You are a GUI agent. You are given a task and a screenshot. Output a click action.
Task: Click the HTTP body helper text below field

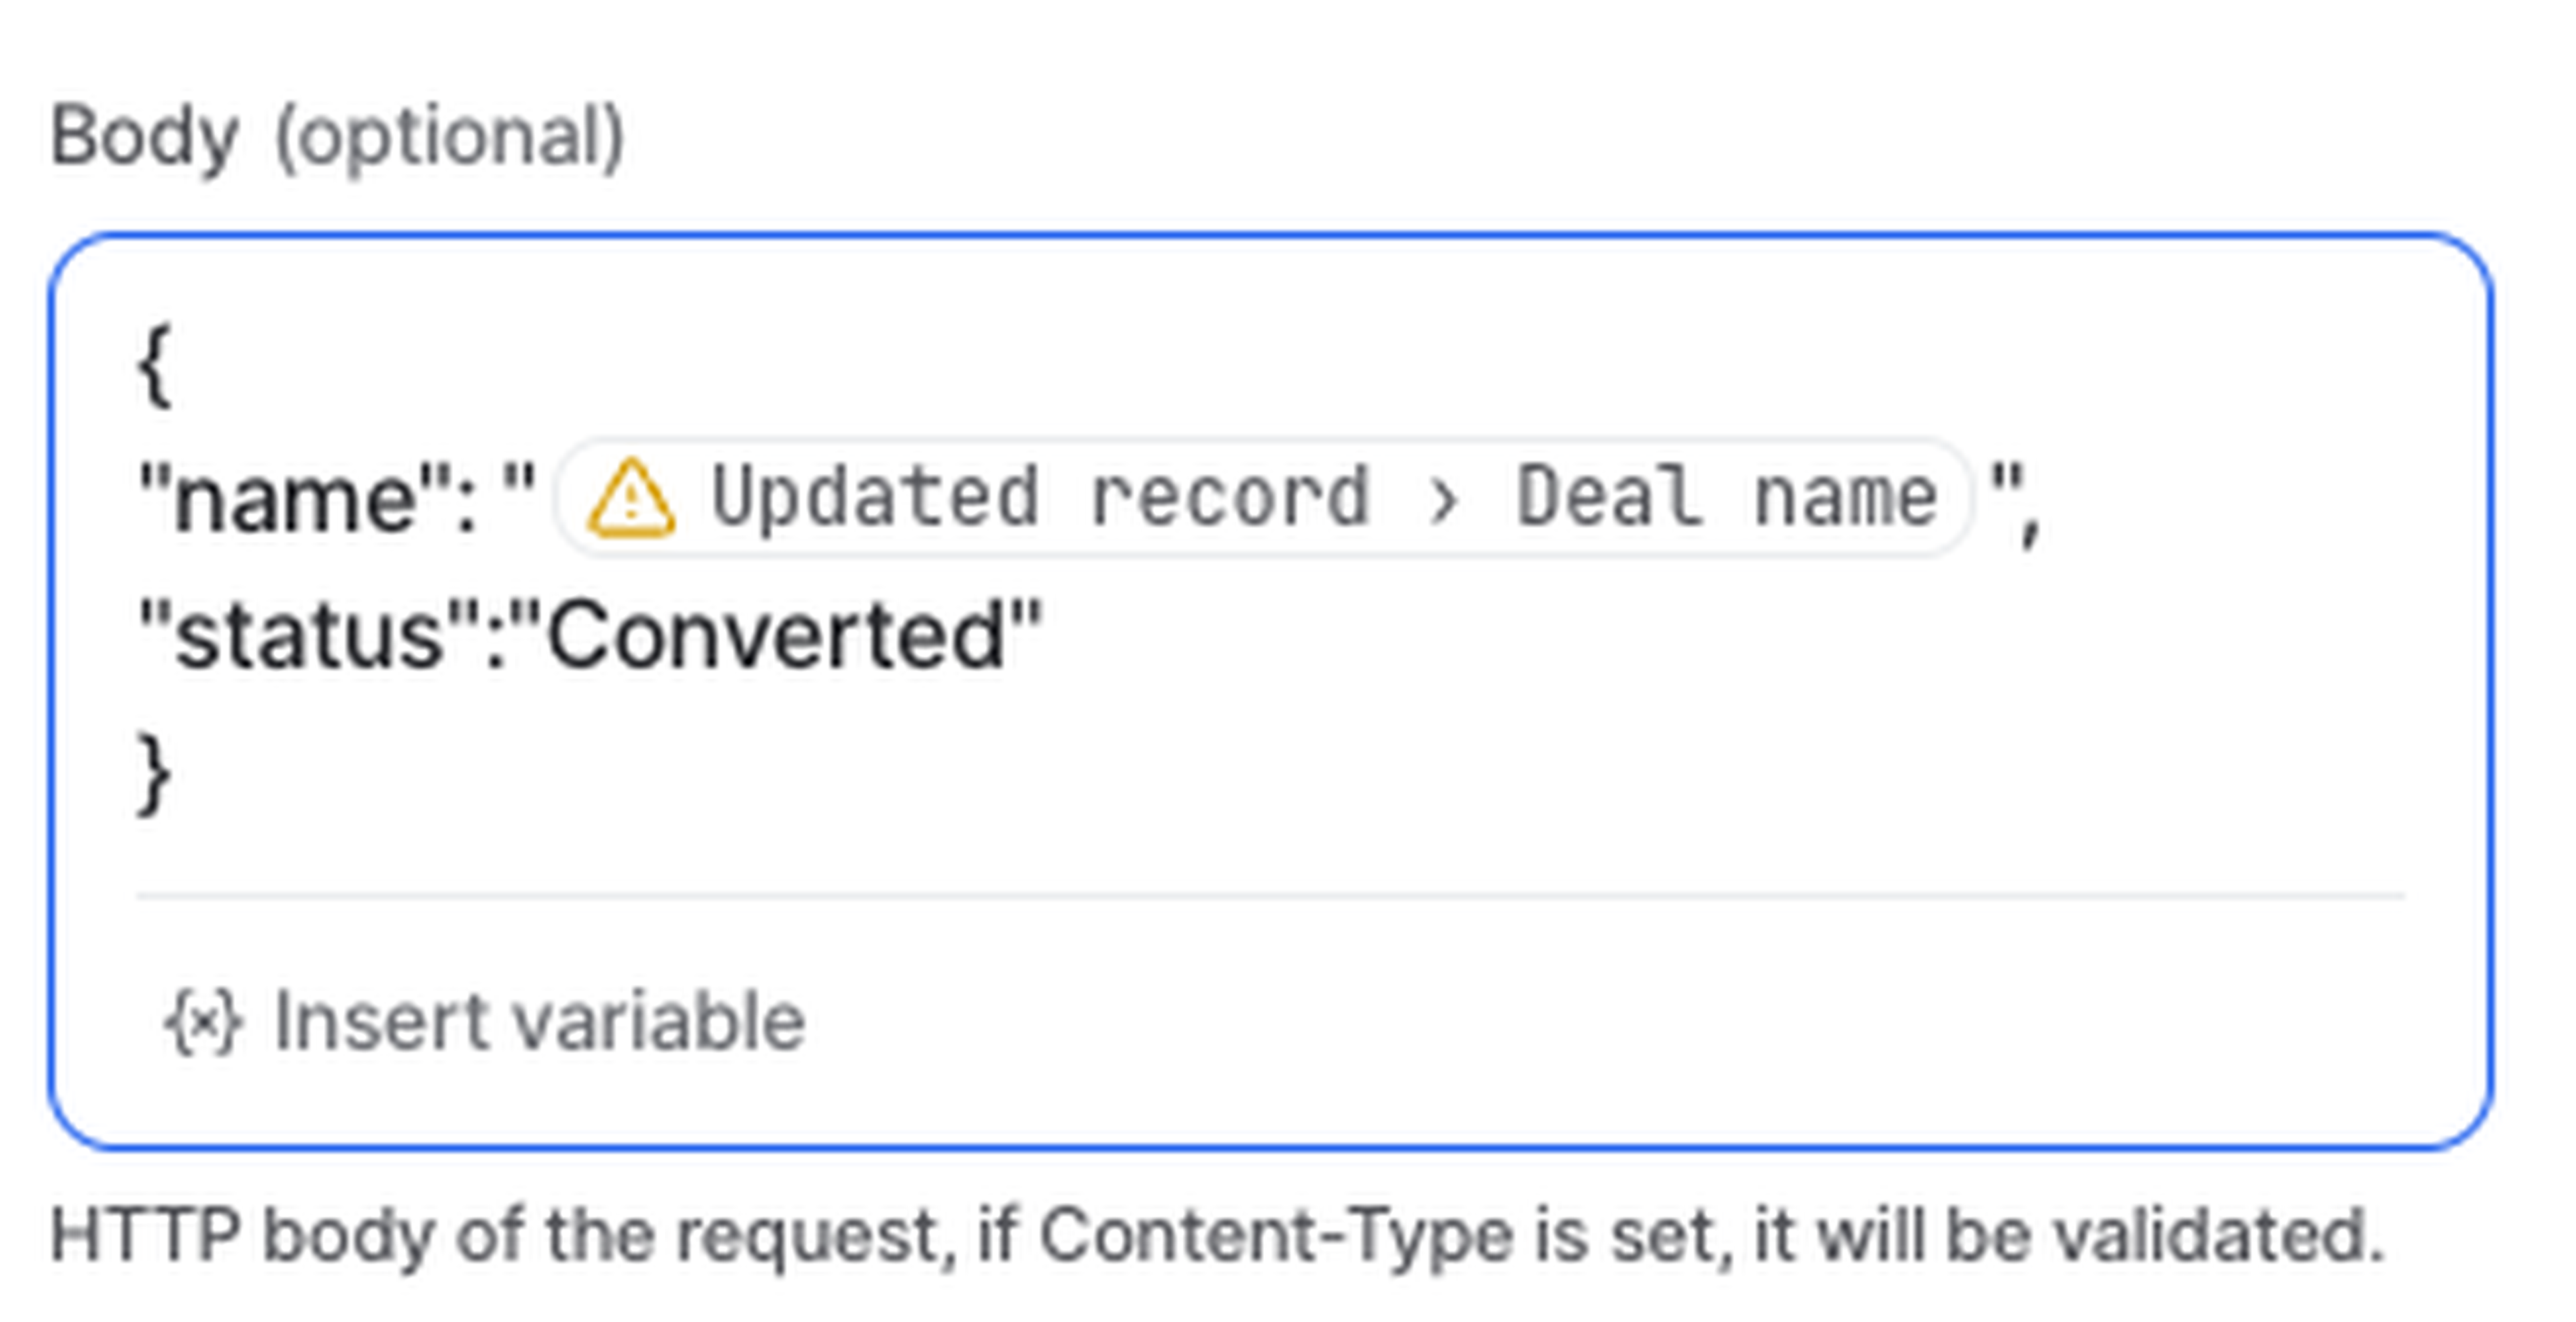1217,1236
